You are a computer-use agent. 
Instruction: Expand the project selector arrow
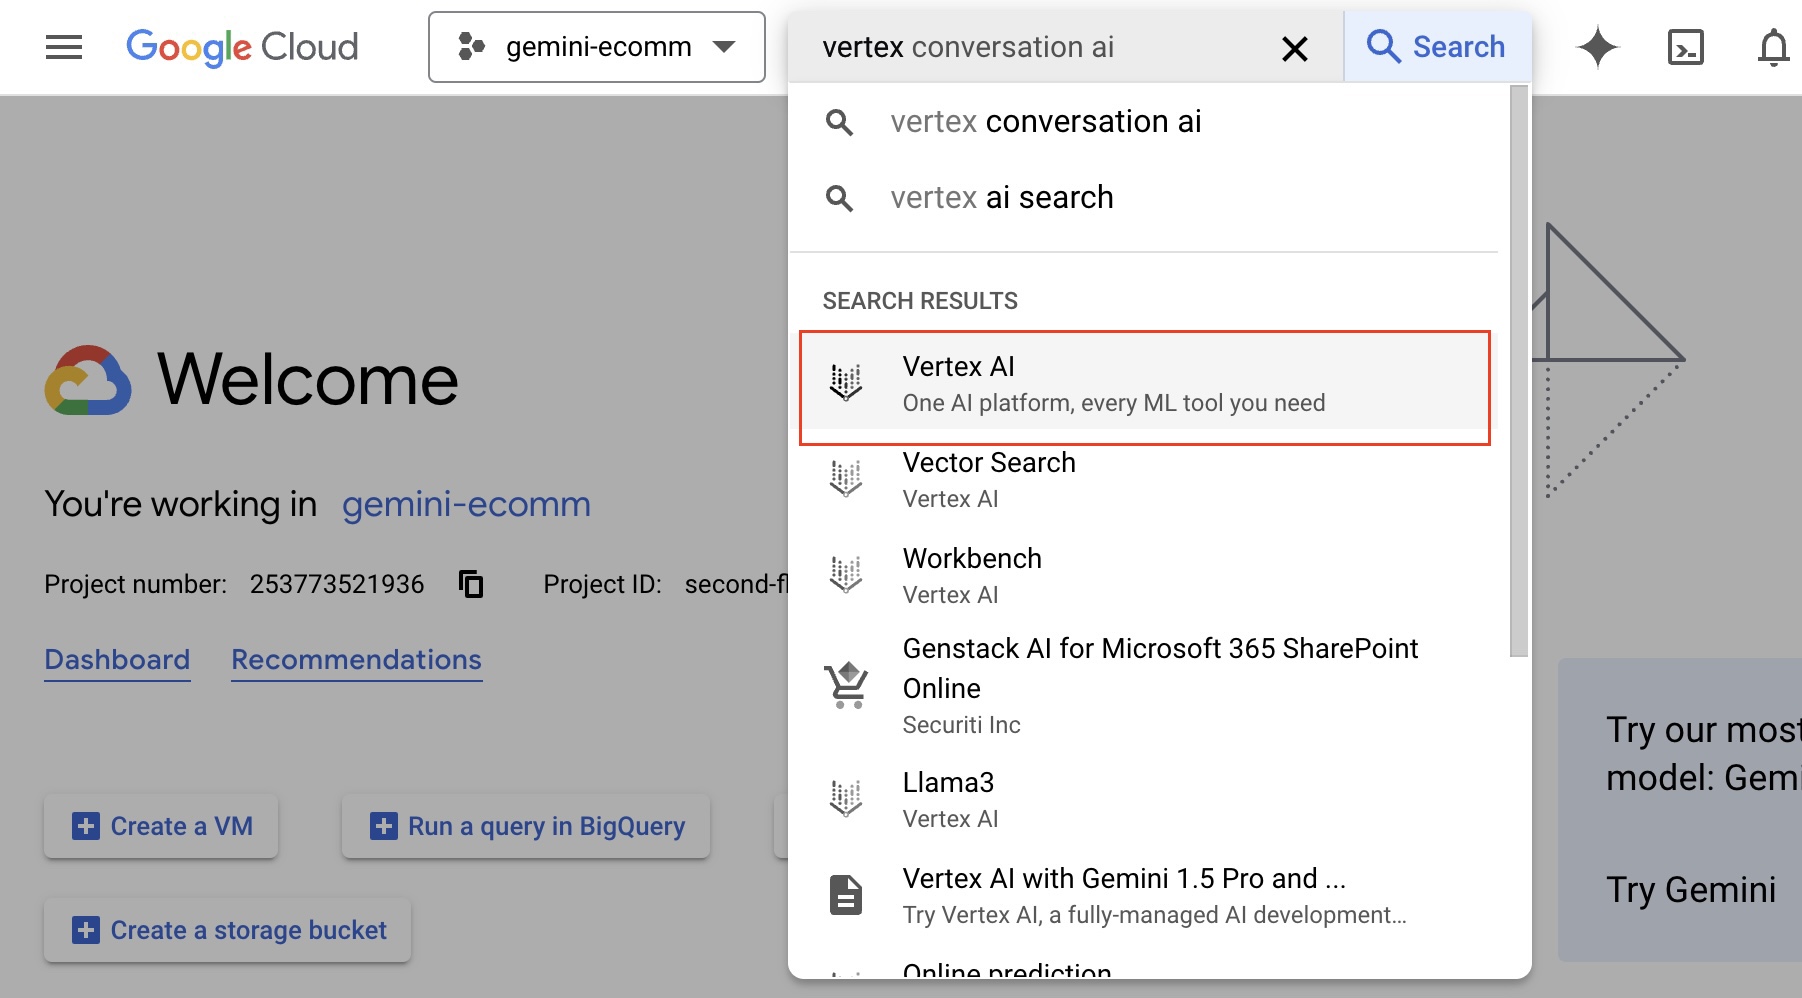[727, 47]
